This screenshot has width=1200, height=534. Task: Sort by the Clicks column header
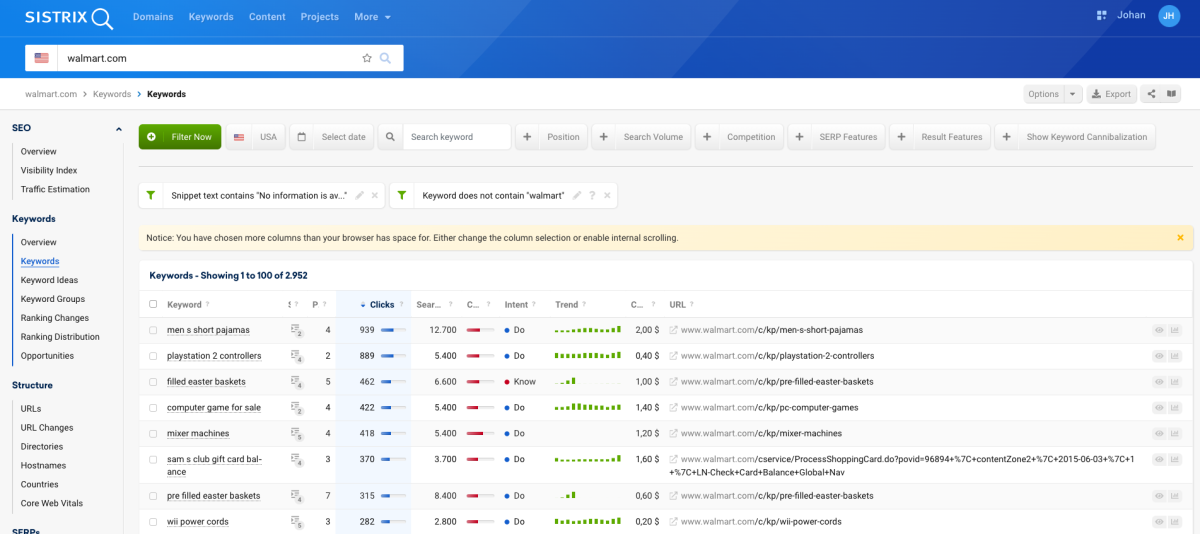pyautogui.click(x=381, y=305)
